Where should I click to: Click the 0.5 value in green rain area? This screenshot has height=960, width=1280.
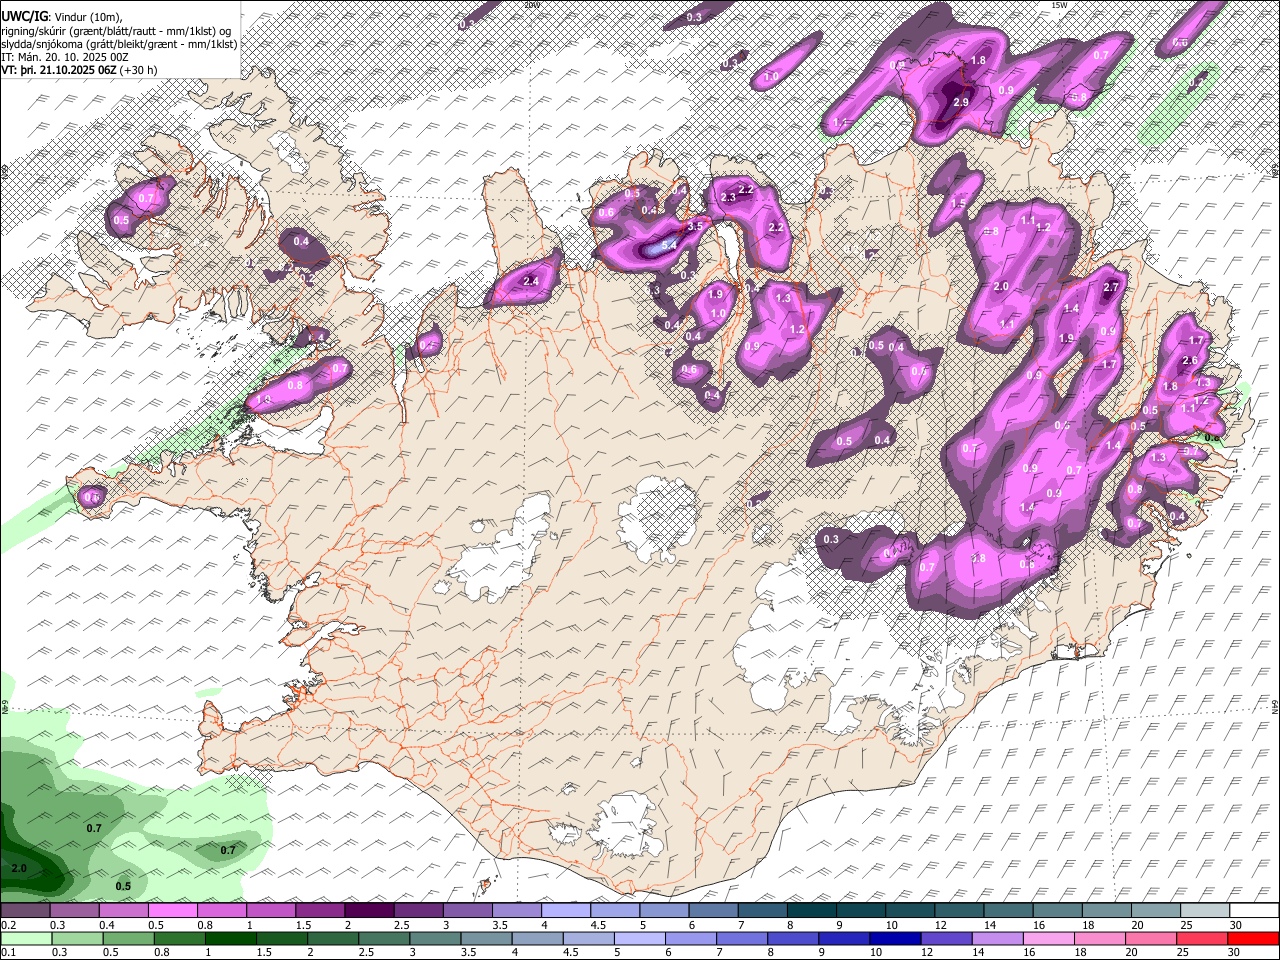pos(123,886)
